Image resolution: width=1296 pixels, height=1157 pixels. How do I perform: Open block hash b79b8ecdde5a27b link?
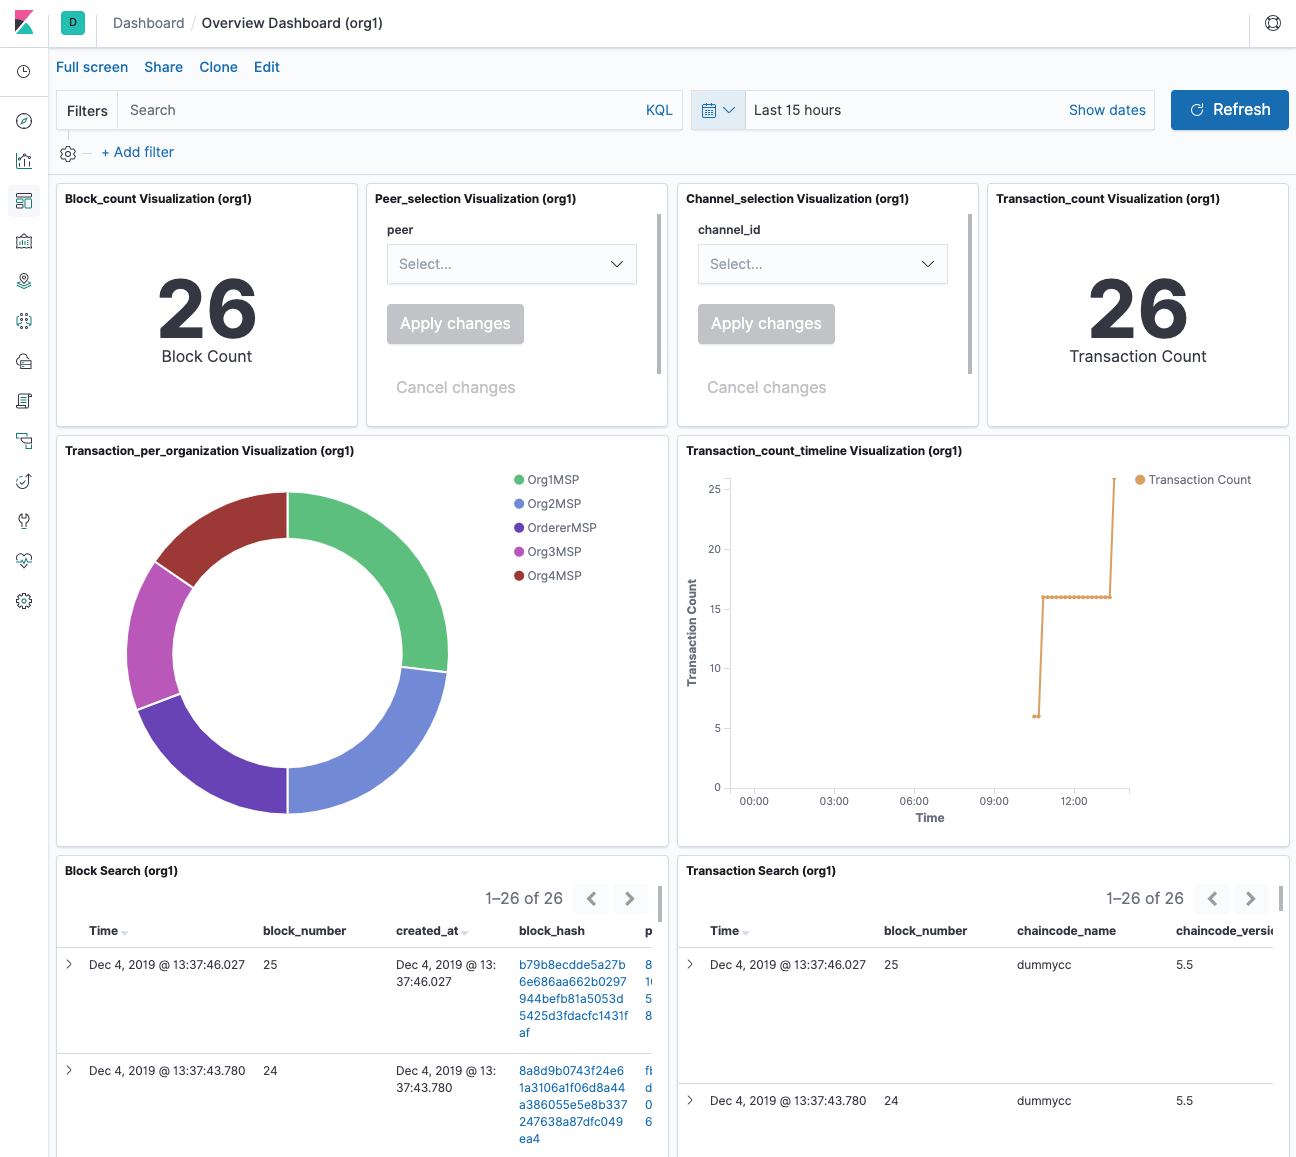click(573, 999)
